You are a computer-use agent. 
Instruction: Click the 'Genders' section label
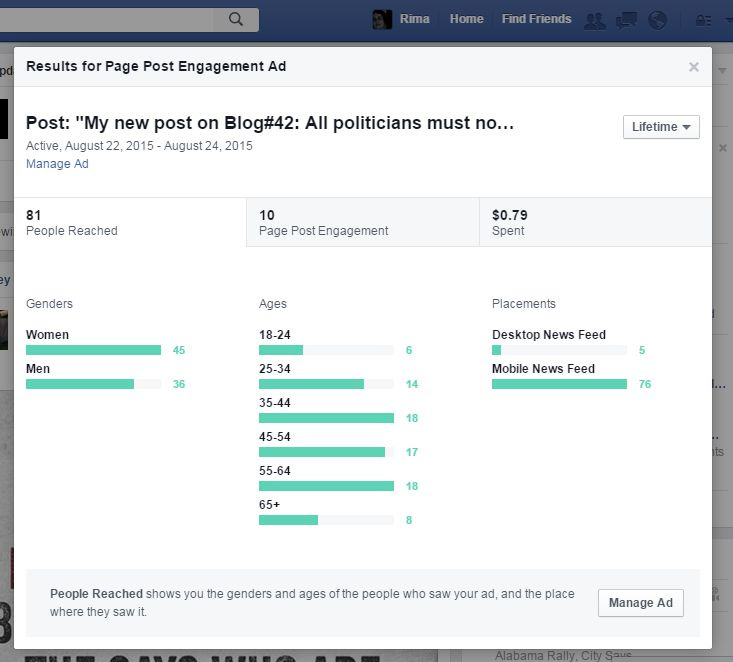point(50,304)
